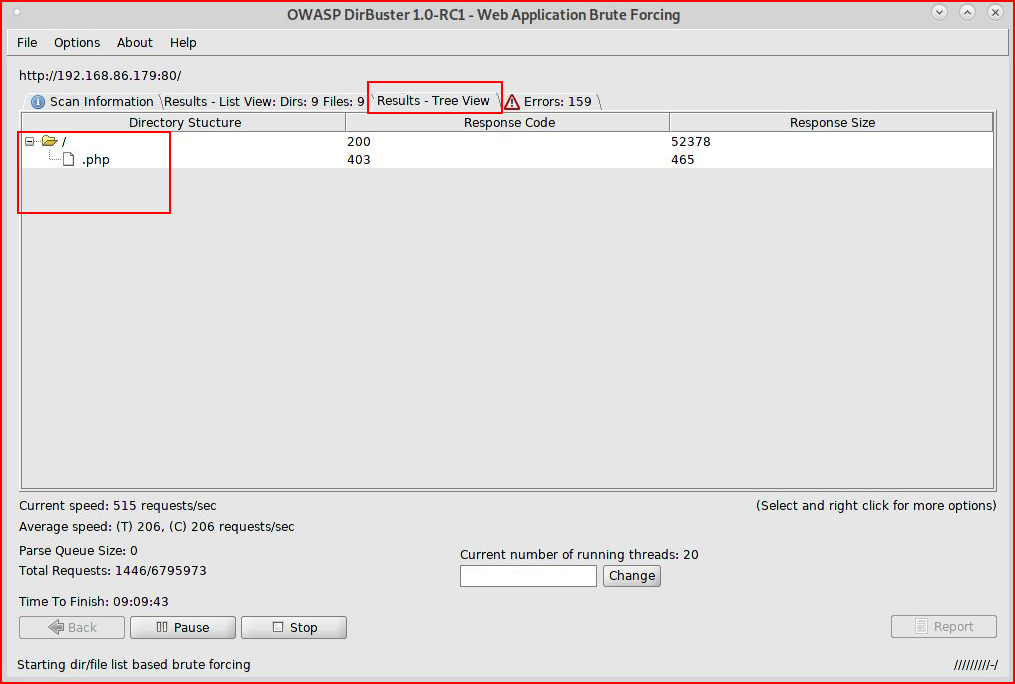Collapse the root / folder node
Screen dimensions: 1015x684
coord(29,141)
